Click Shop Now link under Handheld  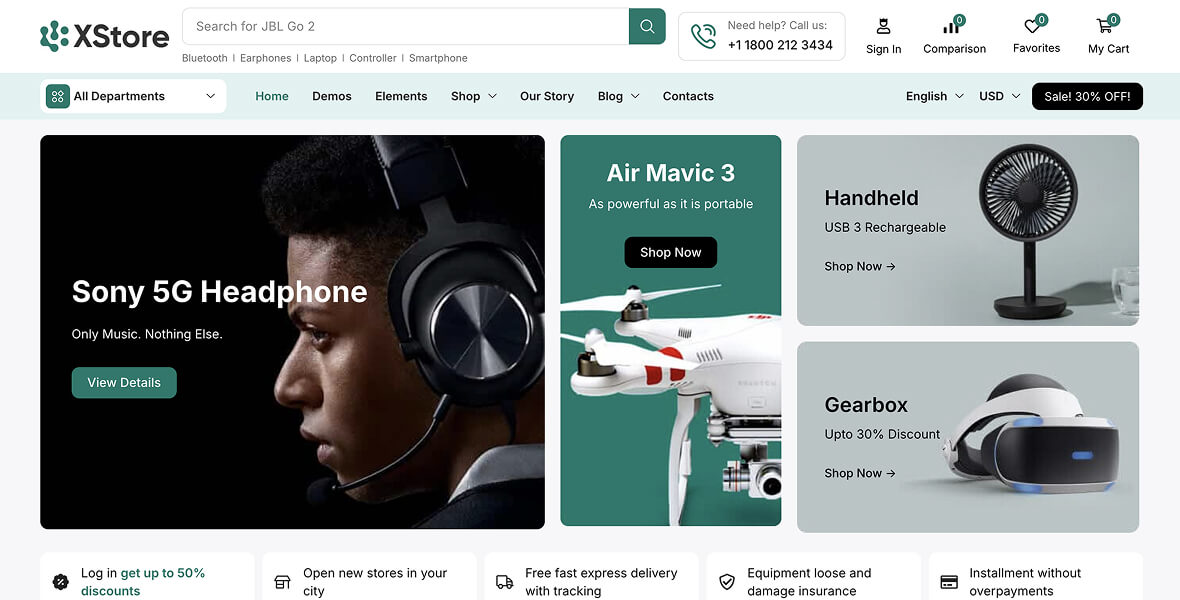coord(859,266)
